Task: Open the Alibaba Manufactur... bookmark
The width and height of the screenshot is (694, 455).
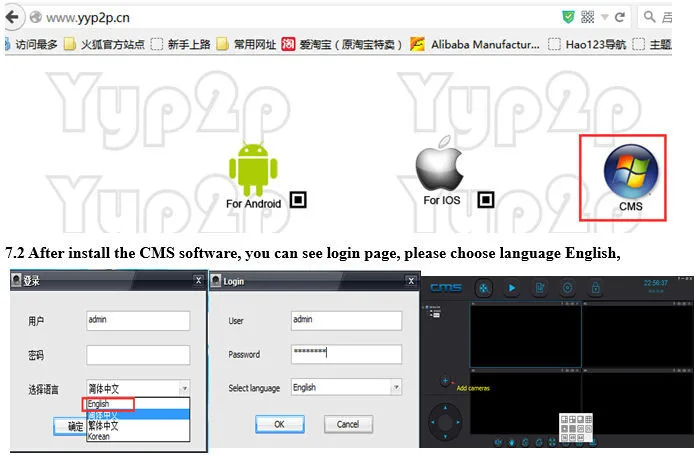Action: coord(475,44)
